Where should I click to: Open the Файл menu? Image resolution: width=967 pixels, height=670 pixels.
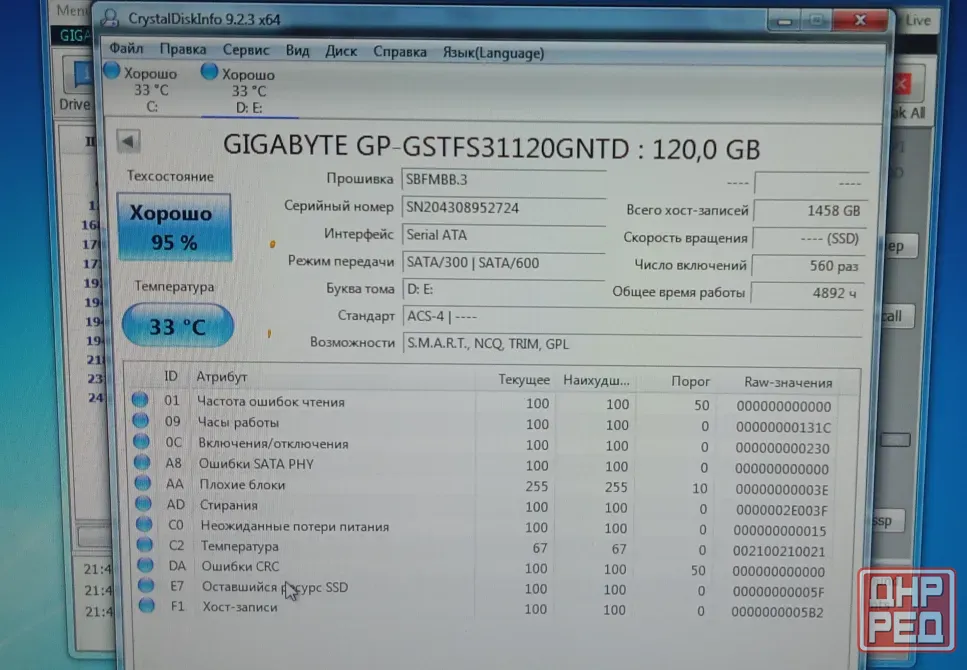click(x=126, y=48)
